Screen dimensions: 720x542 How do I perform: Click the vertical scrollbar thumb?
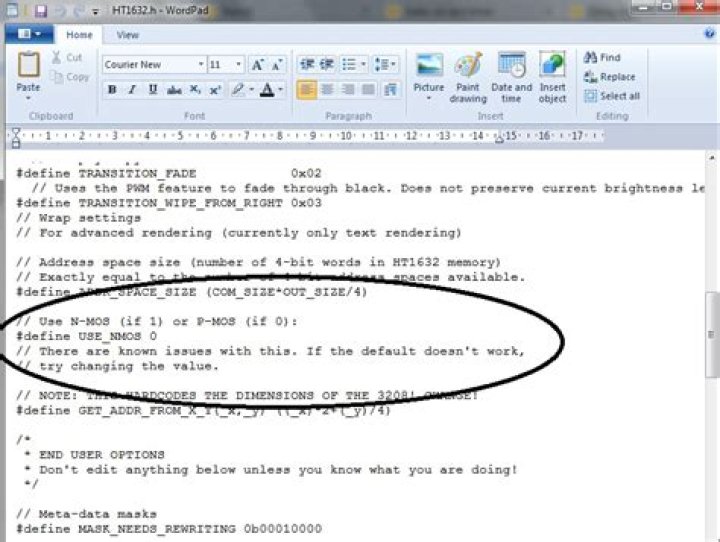[711, 334]
